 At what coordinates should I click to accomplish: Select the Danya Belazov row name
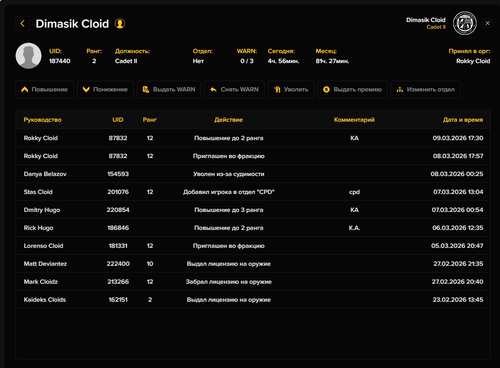(45, 174)
